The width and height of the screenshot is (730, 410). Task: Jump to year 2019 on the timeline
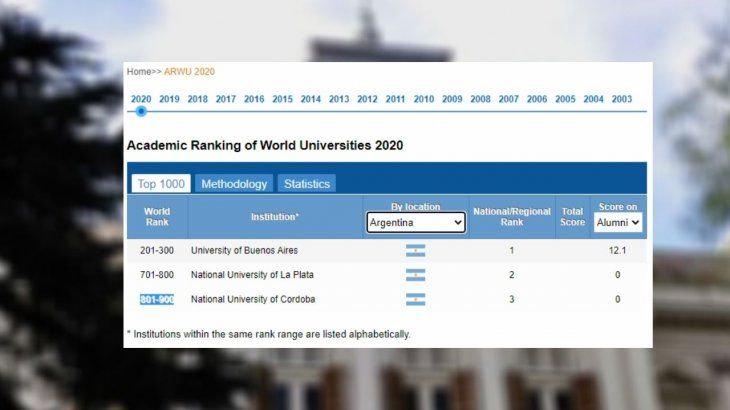[169, 99]
